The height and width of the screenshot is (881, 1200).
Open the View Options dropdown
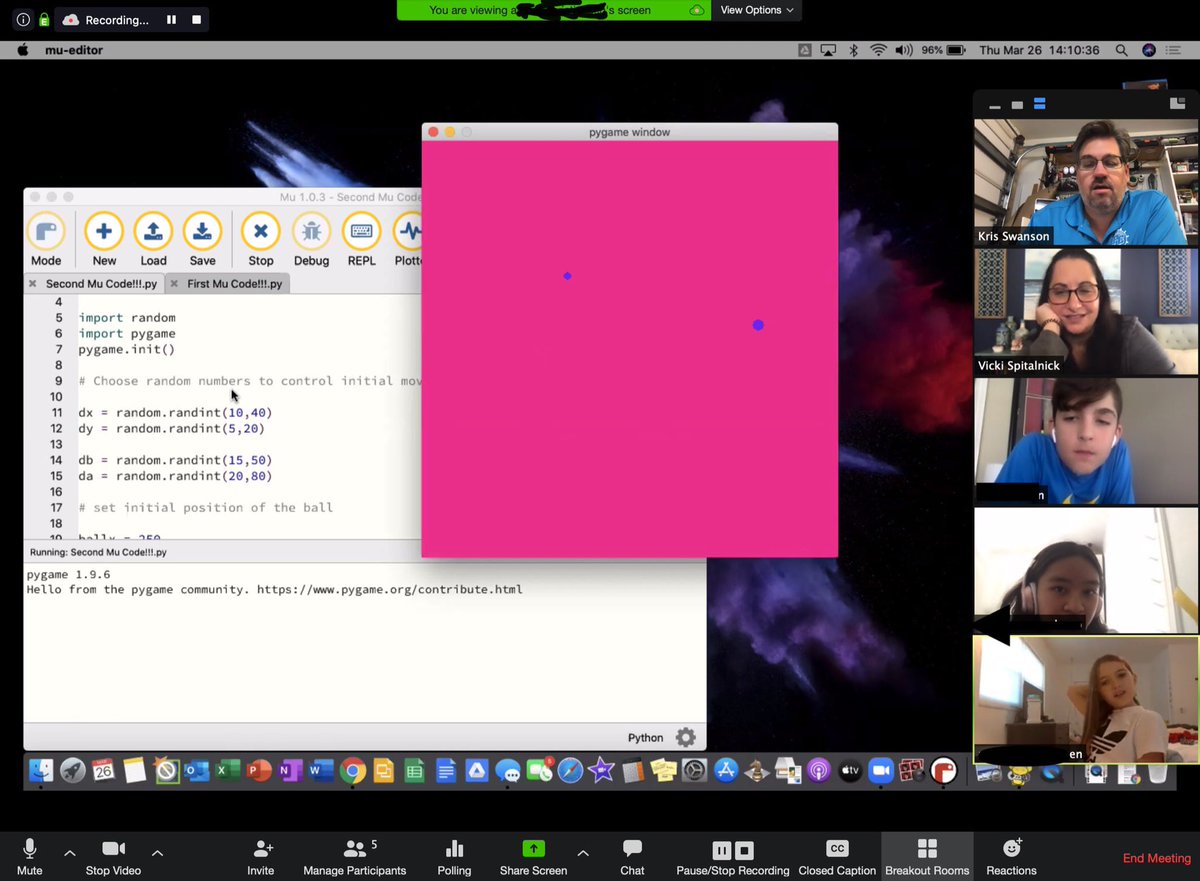coord(757,10)
